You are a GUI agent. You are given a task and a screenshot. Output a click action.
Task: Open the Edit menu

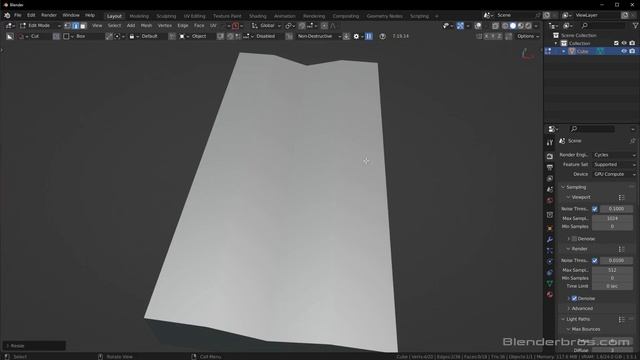[x=31, y=15]
